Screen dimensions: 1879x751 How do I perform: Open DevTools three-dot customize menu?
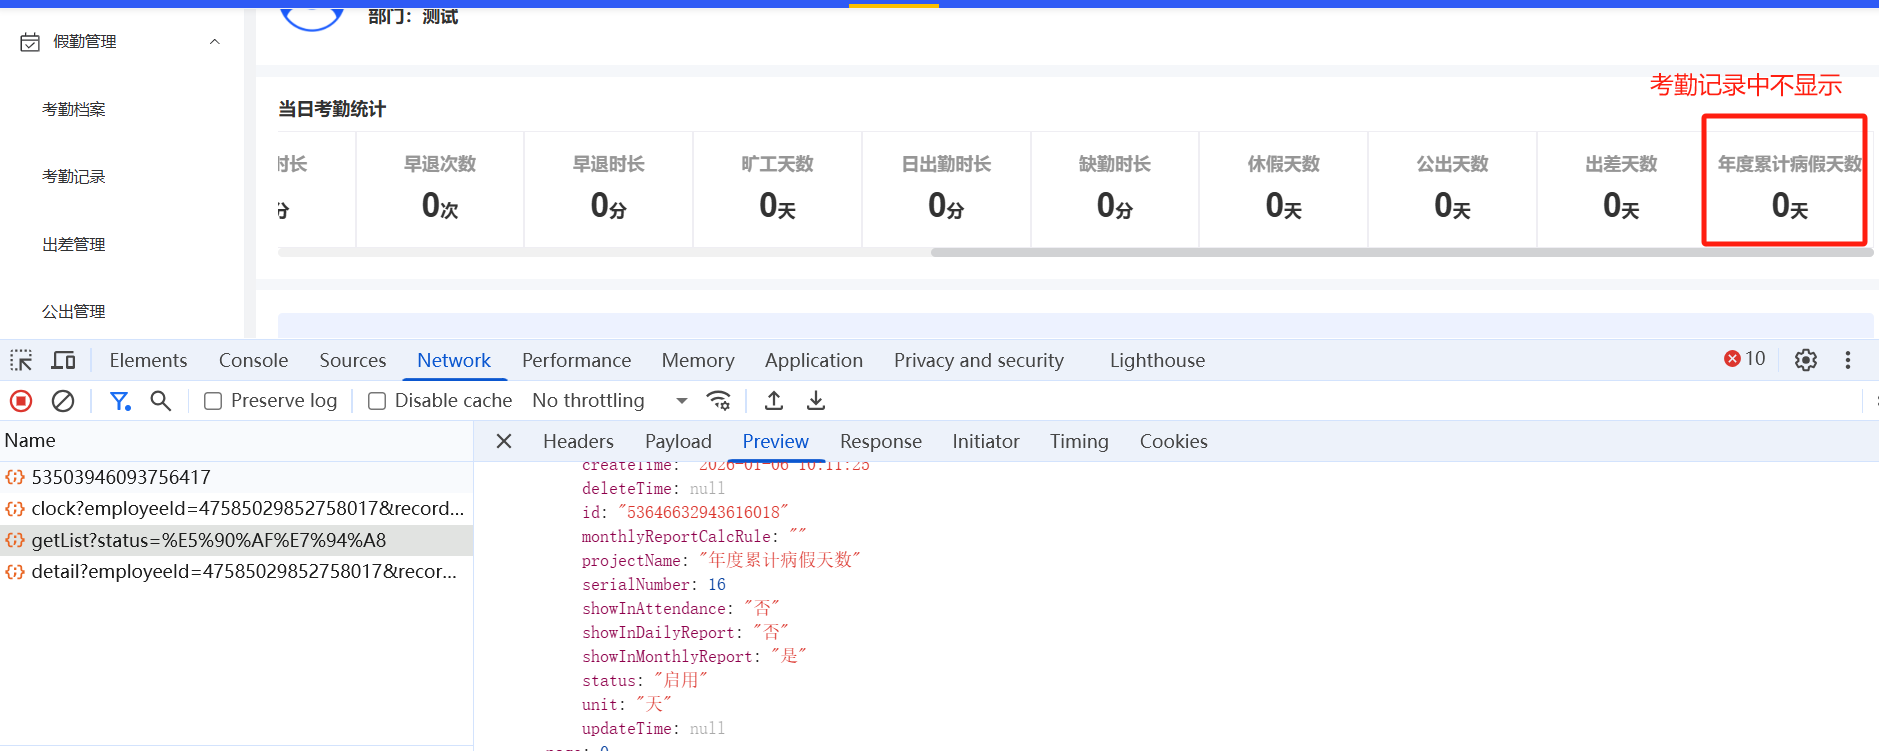tap(1847, 360)
